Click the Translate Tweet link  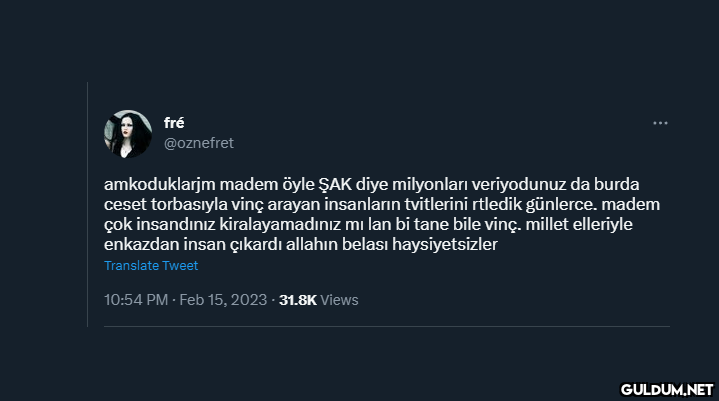pyautogui.click(x=151, y=266)
